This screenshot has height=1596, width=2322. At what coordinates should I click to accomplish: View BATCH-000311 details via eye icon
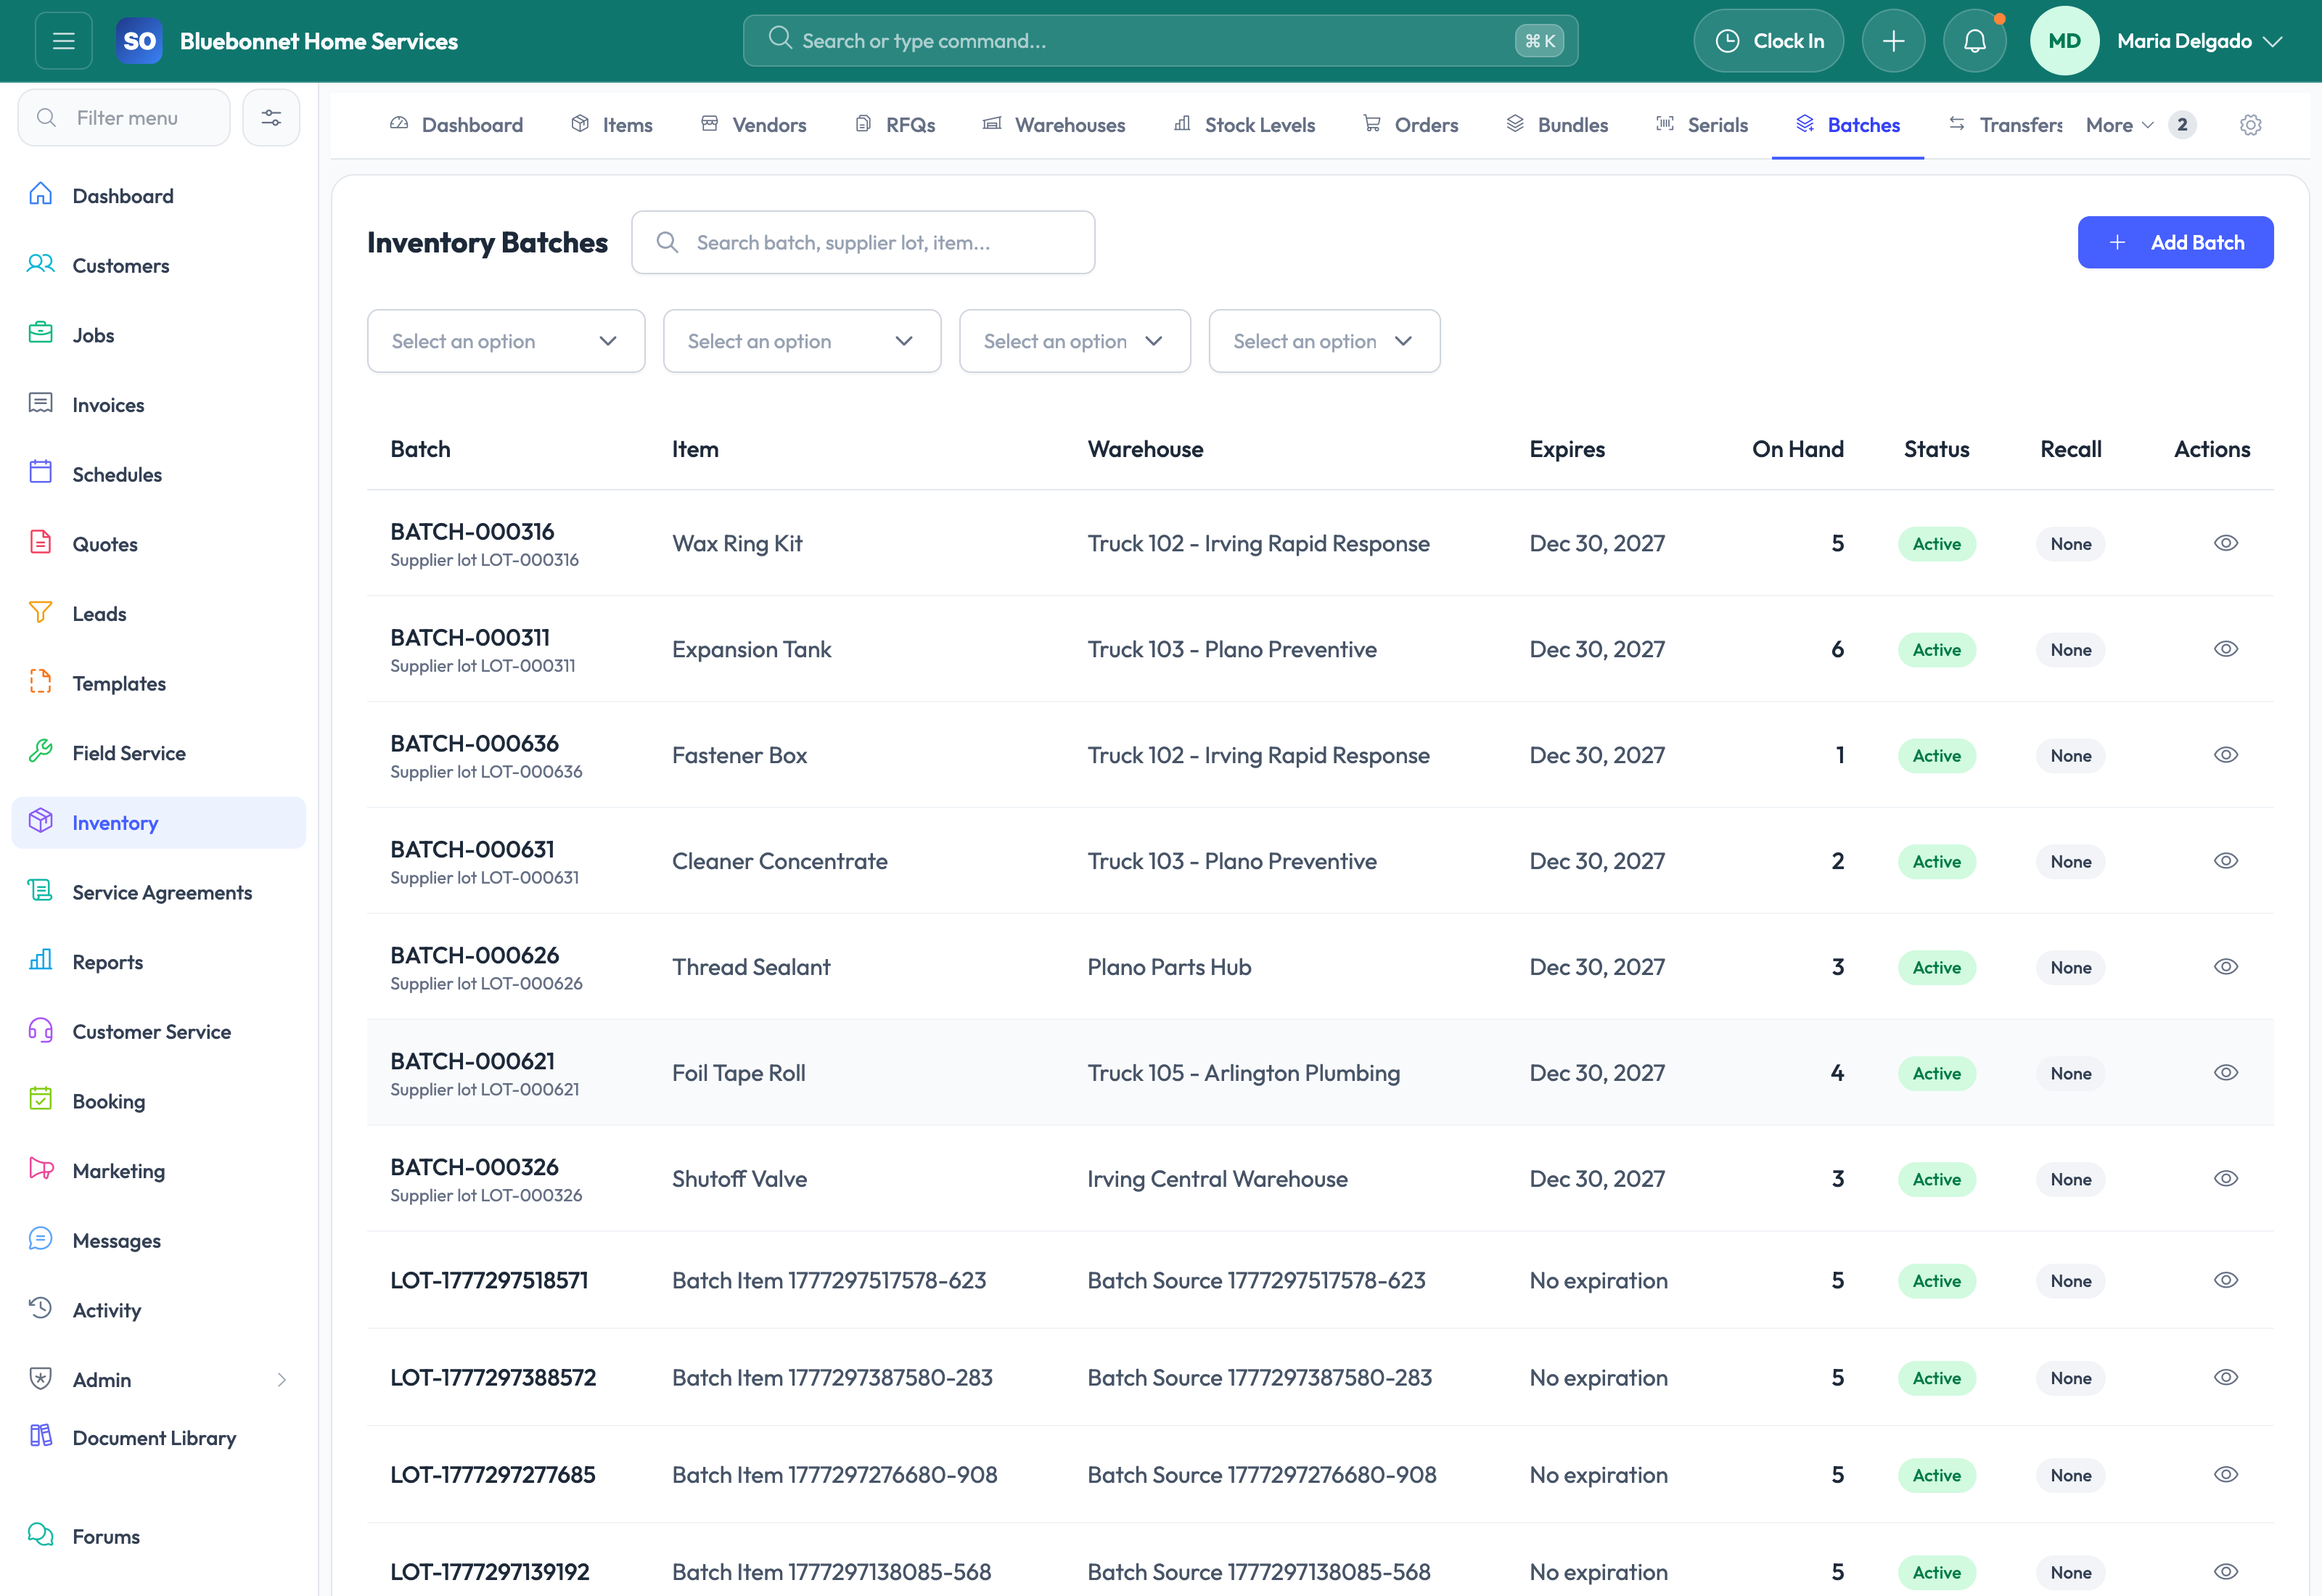tap(2225, 649)
